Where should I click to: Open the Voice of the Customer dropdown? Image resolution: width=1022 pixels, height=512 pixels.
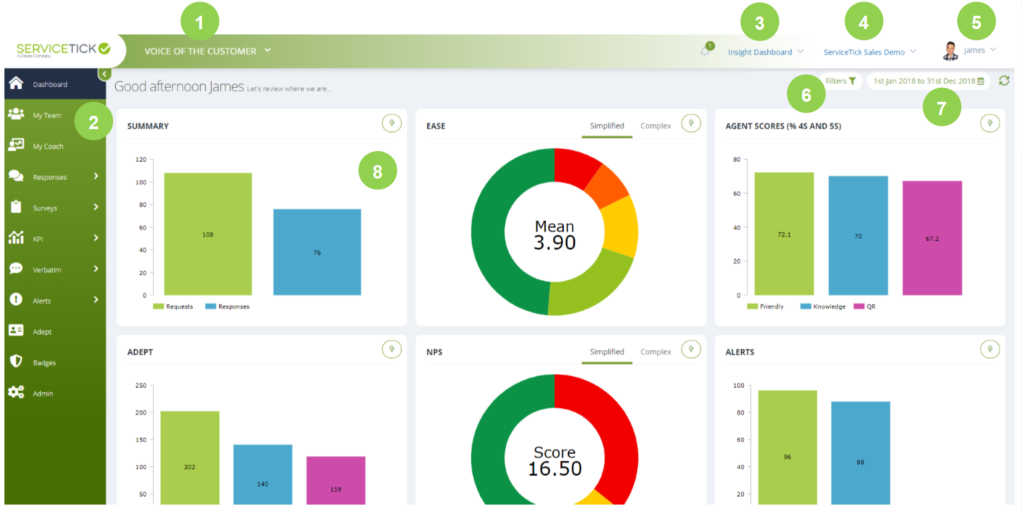click(207, 51)
